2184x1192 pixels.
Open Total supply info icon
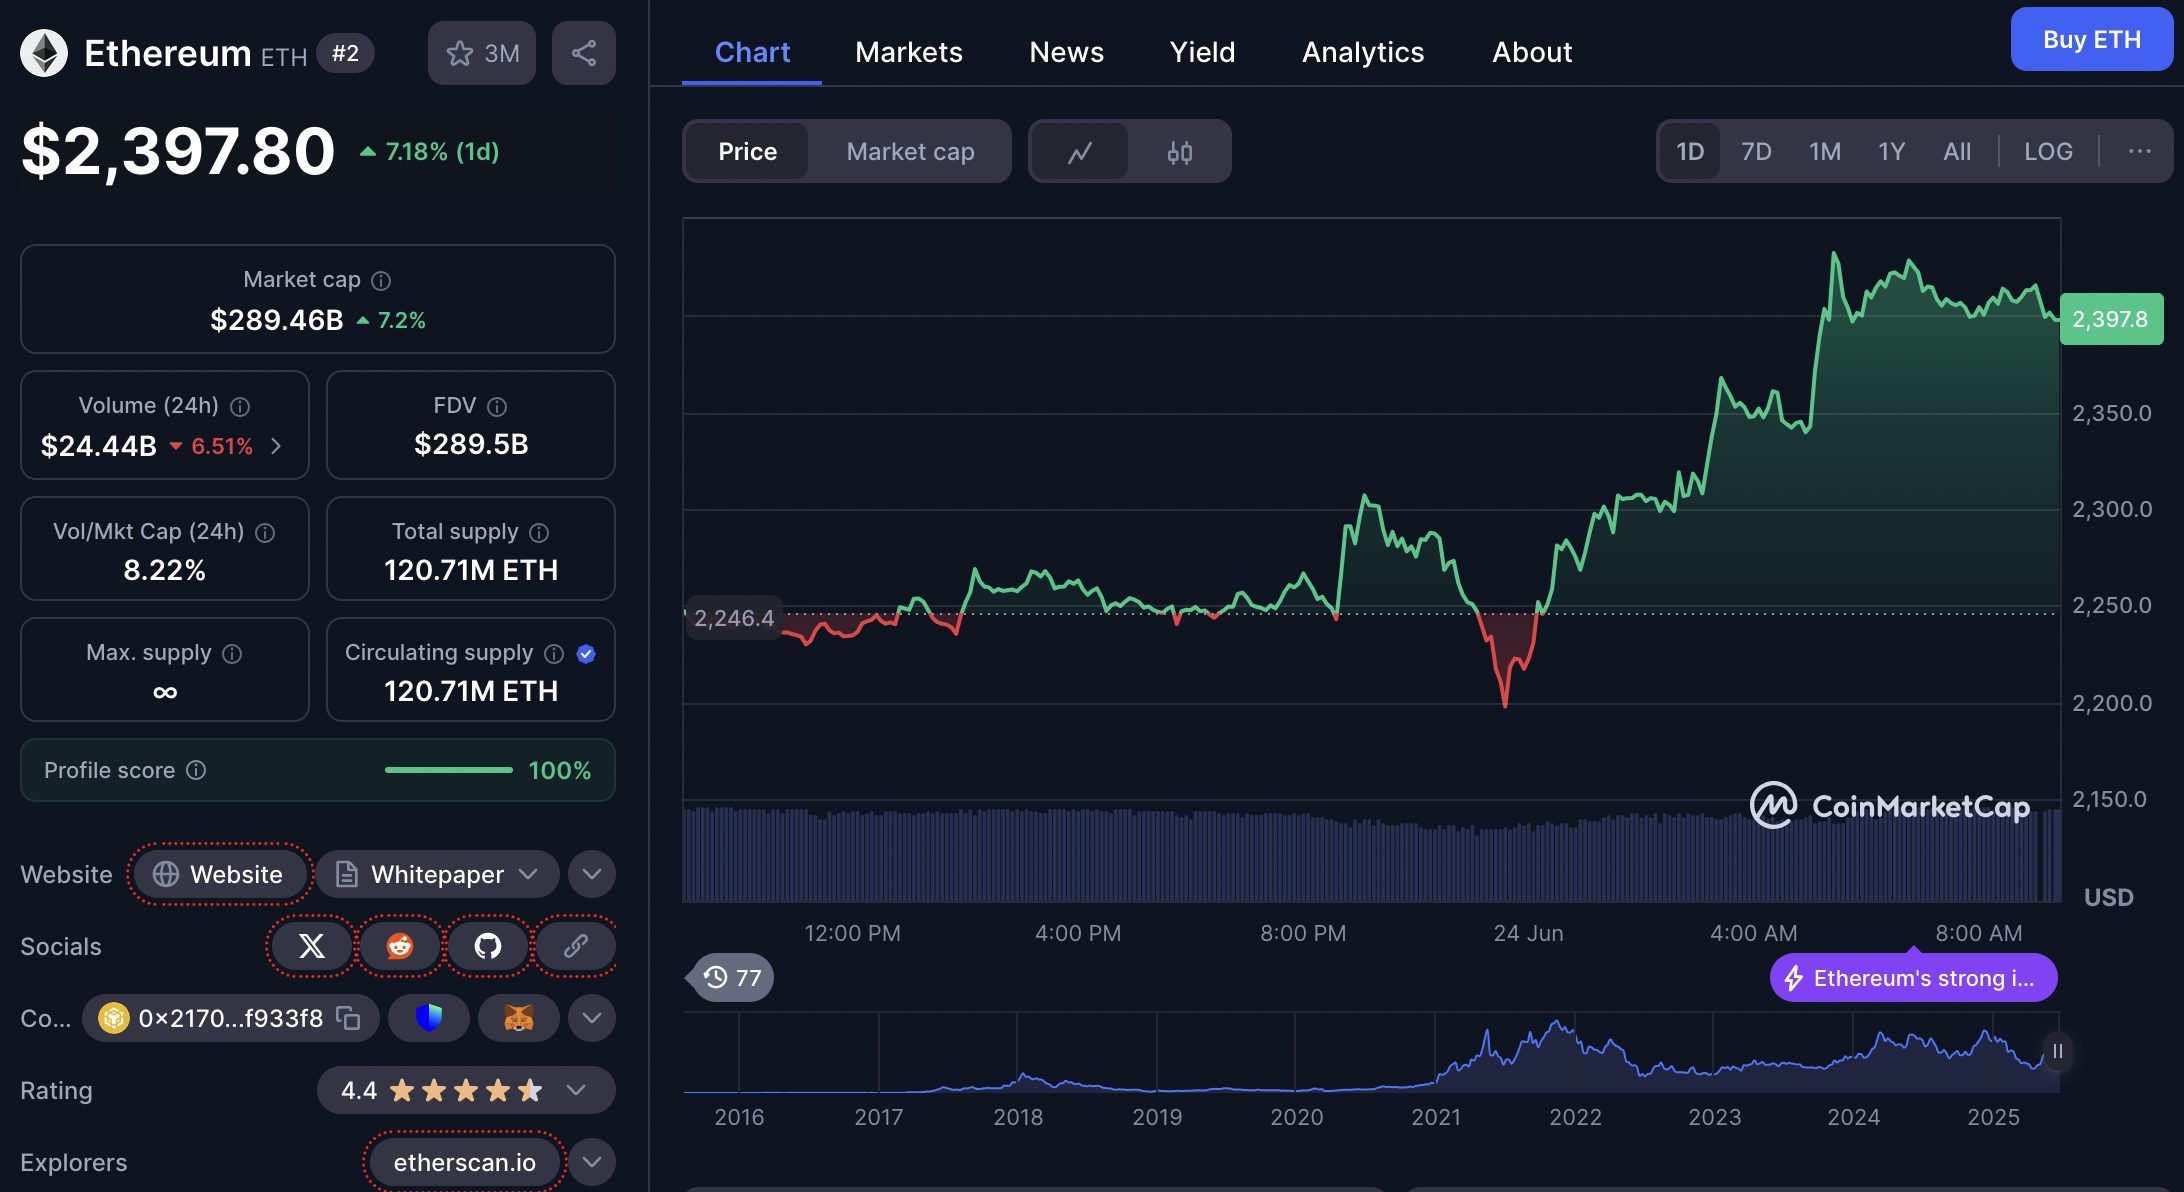[x=539, y=533]
